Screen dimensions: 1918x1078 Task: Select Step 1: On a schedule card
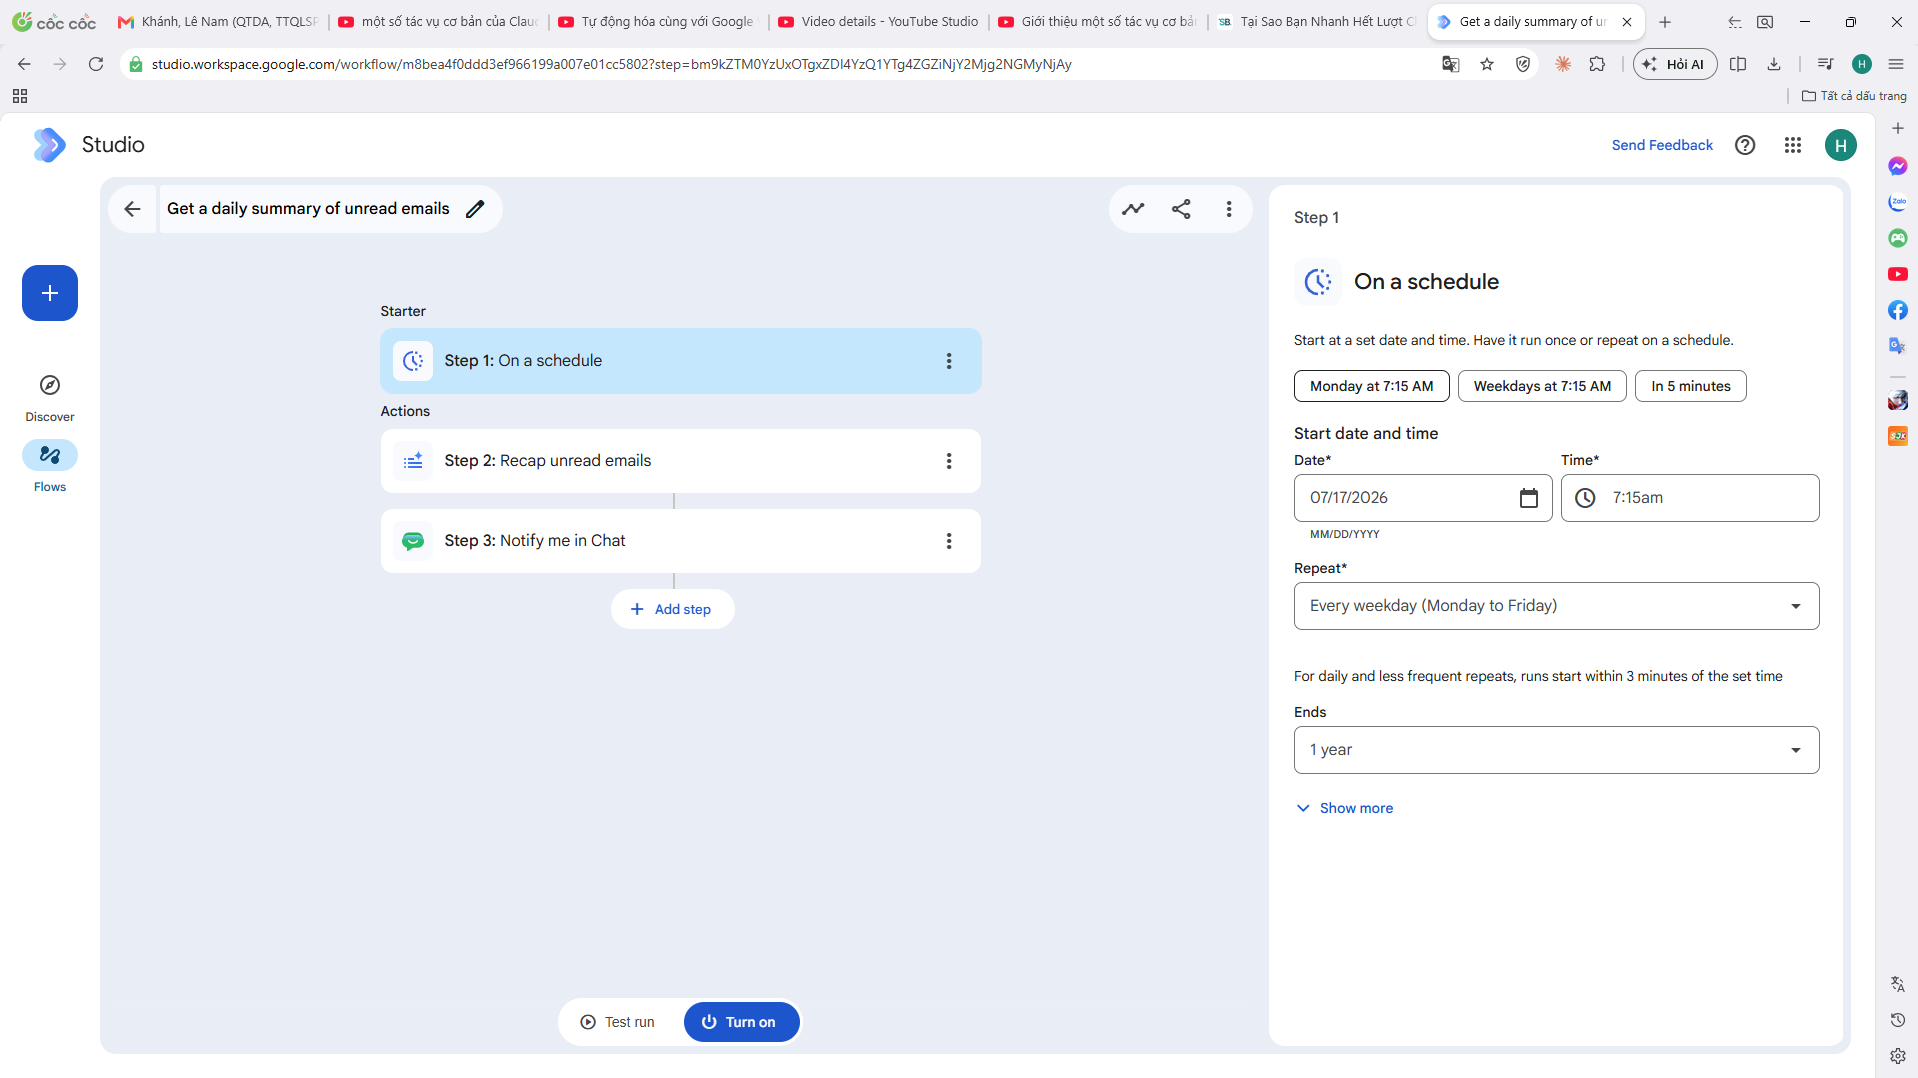pyautogui.click(x=680, y=361)
